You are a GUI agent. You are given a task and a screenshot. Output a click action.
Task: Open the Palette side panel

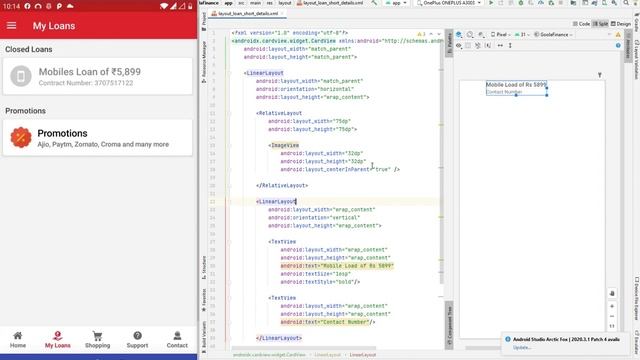pyautogui.click(x=449, y=44)
